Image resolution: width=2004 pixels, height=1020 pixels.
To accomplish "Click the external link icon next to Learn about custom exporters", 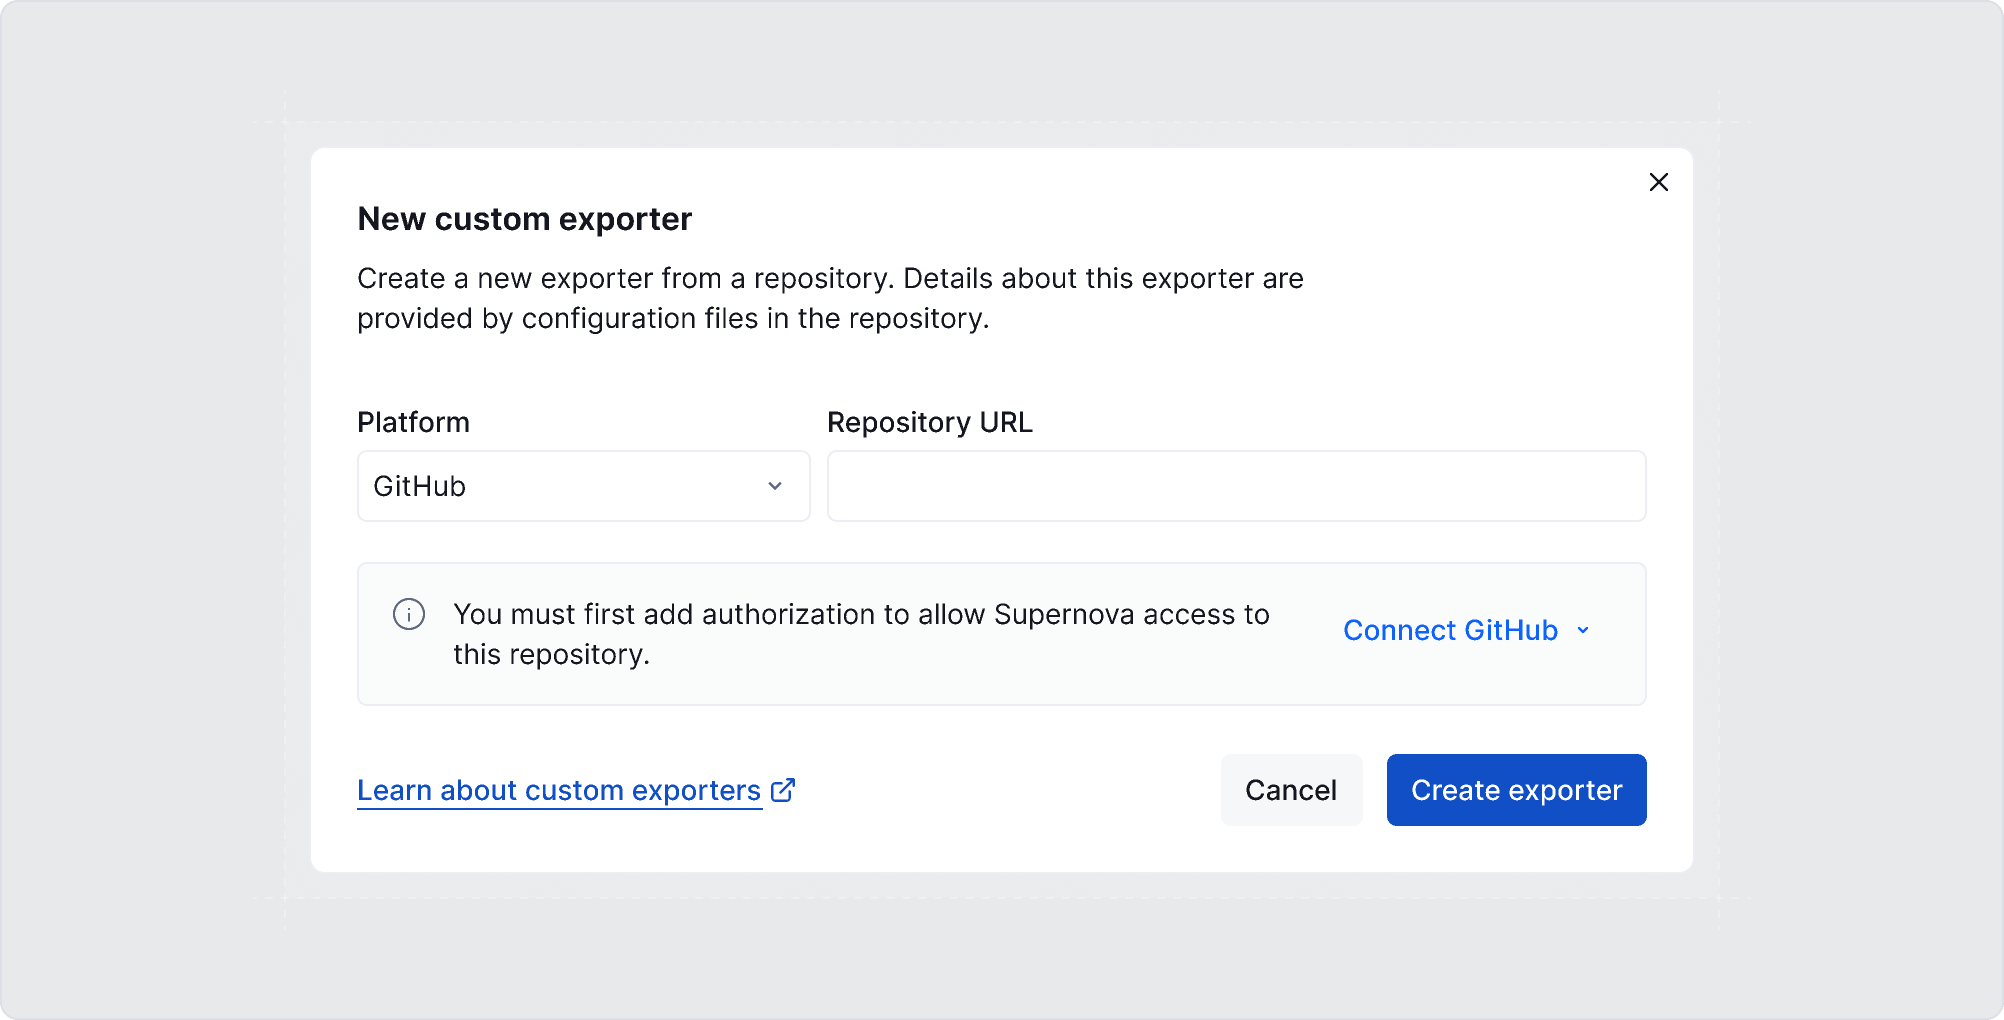I will 781,789.
